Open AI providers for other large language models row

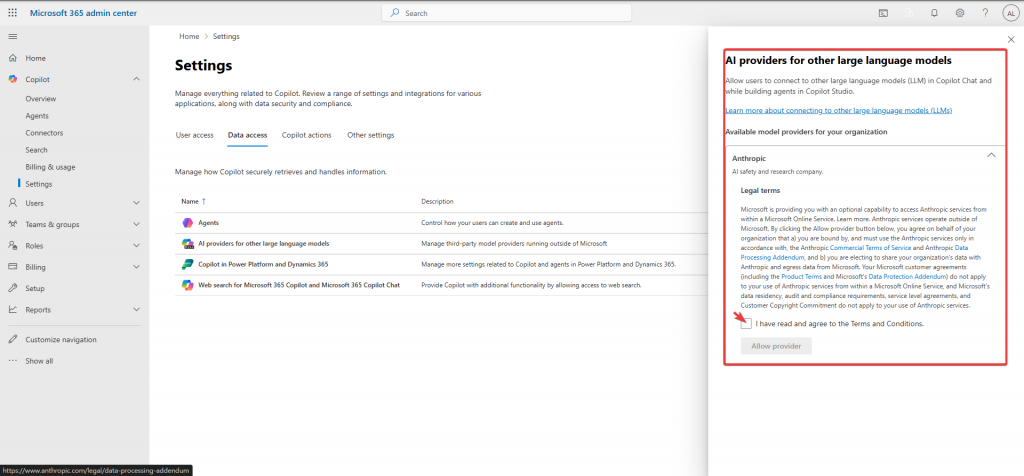[x=441, y=244]
